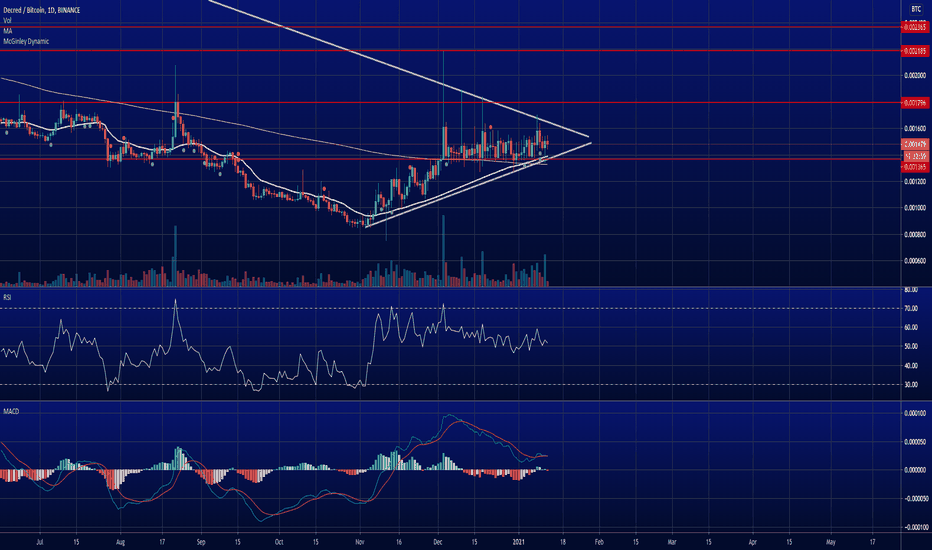Viewport: 932px width, 550px height.
Task: Click the RSI pane label
Action: [7, 296]
